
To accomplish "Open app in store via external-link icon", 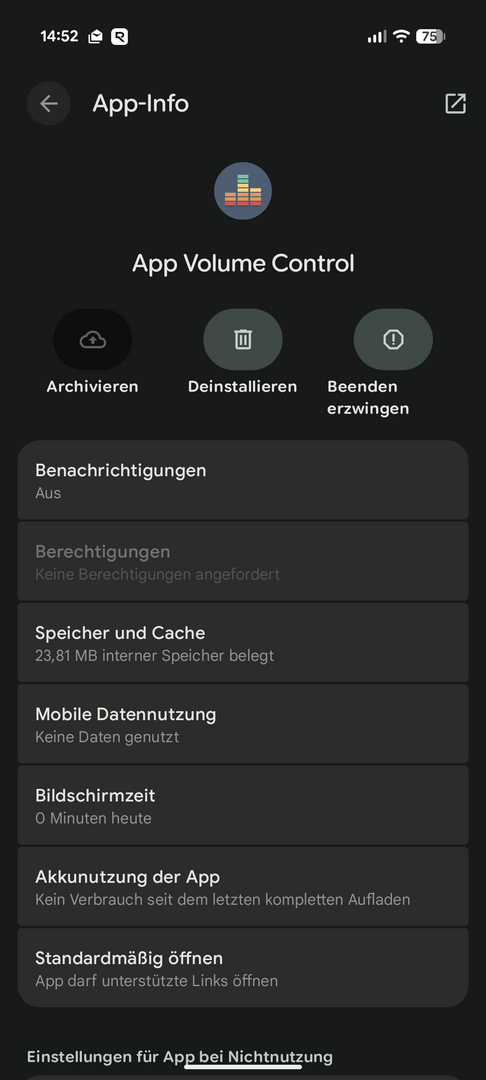I will pyautogui.click(x=455, y=103).
